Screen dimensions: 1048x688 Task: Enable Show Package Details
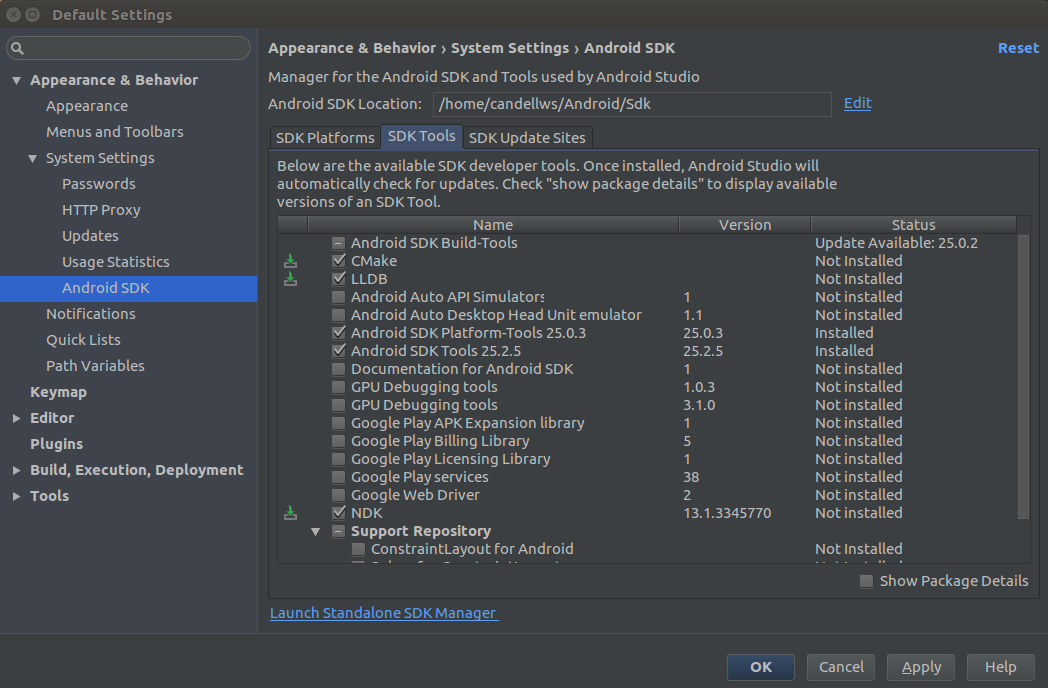[866, 581]
